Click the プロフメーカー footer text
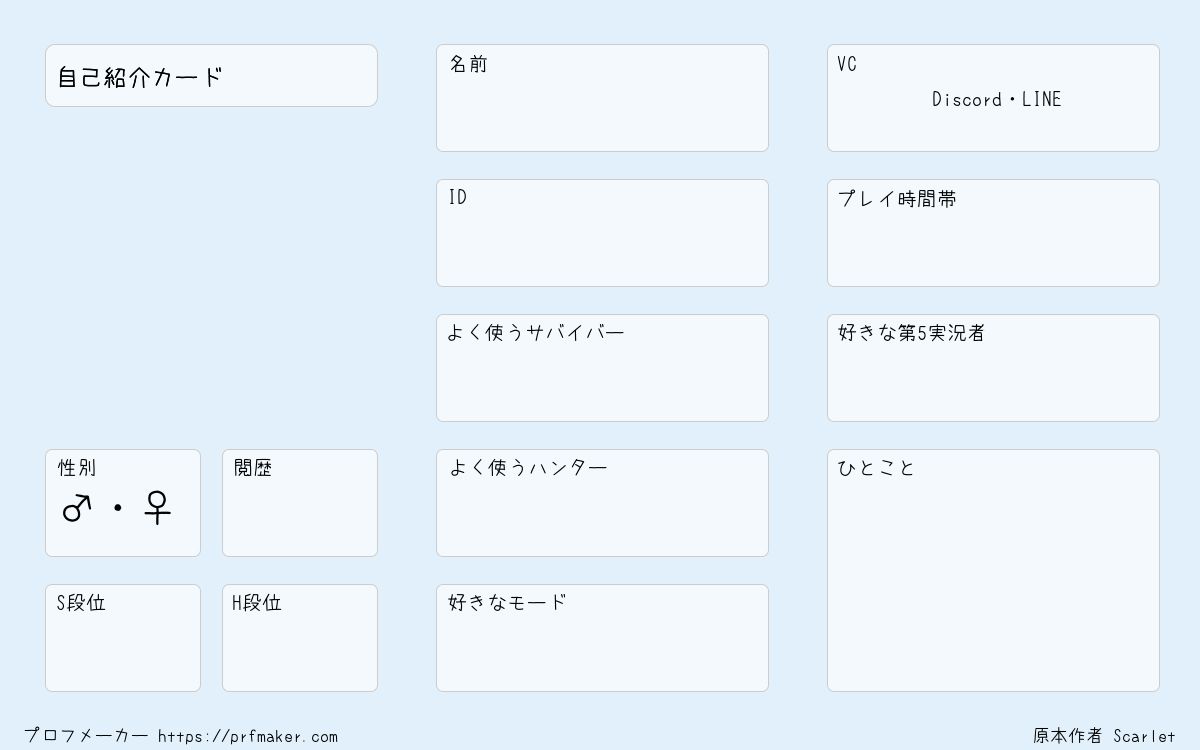 (86, 736)
